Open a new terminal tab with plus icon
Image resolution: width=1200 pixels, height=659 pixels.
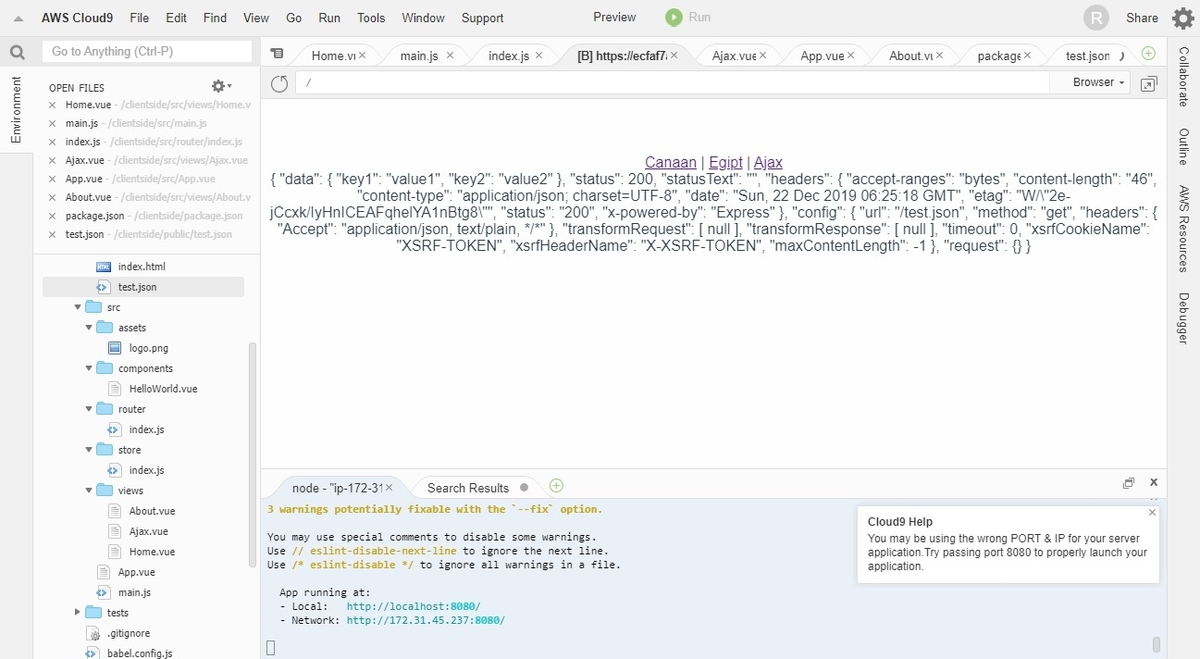tap(556, 486)
